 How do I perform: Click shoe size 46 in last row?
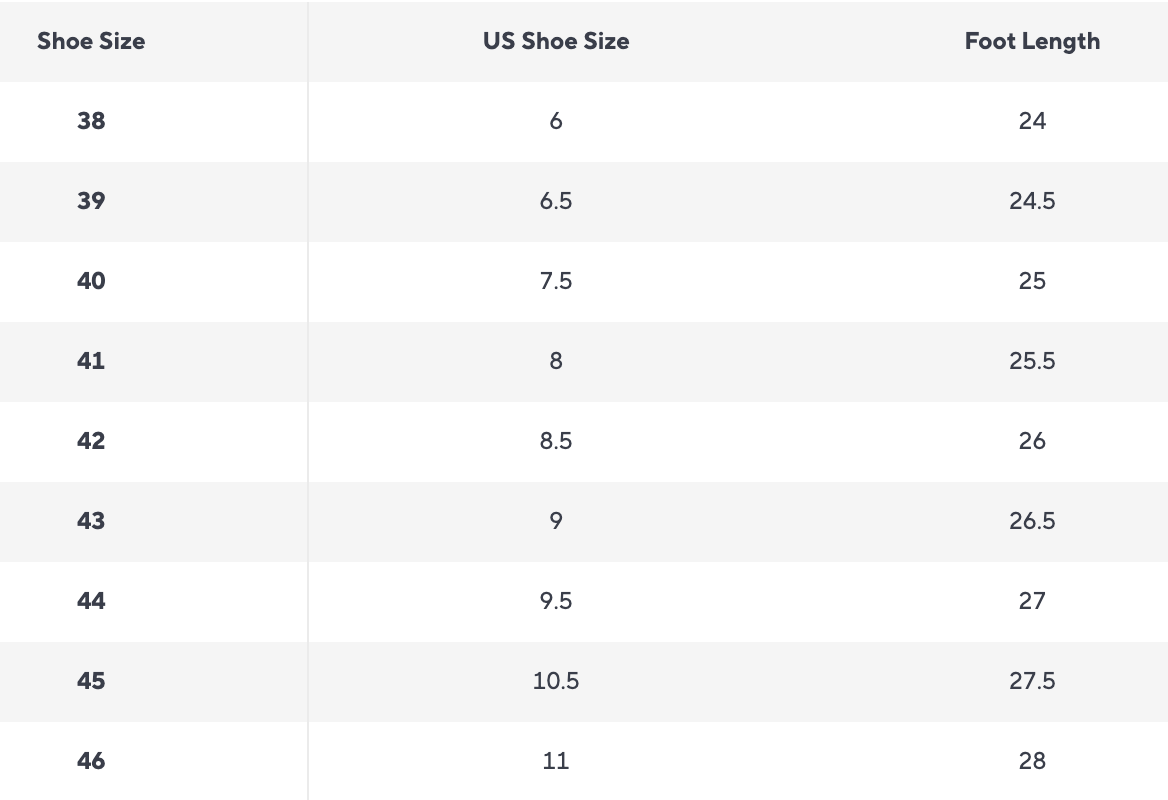pyautogui.click(x=91, y=761)
